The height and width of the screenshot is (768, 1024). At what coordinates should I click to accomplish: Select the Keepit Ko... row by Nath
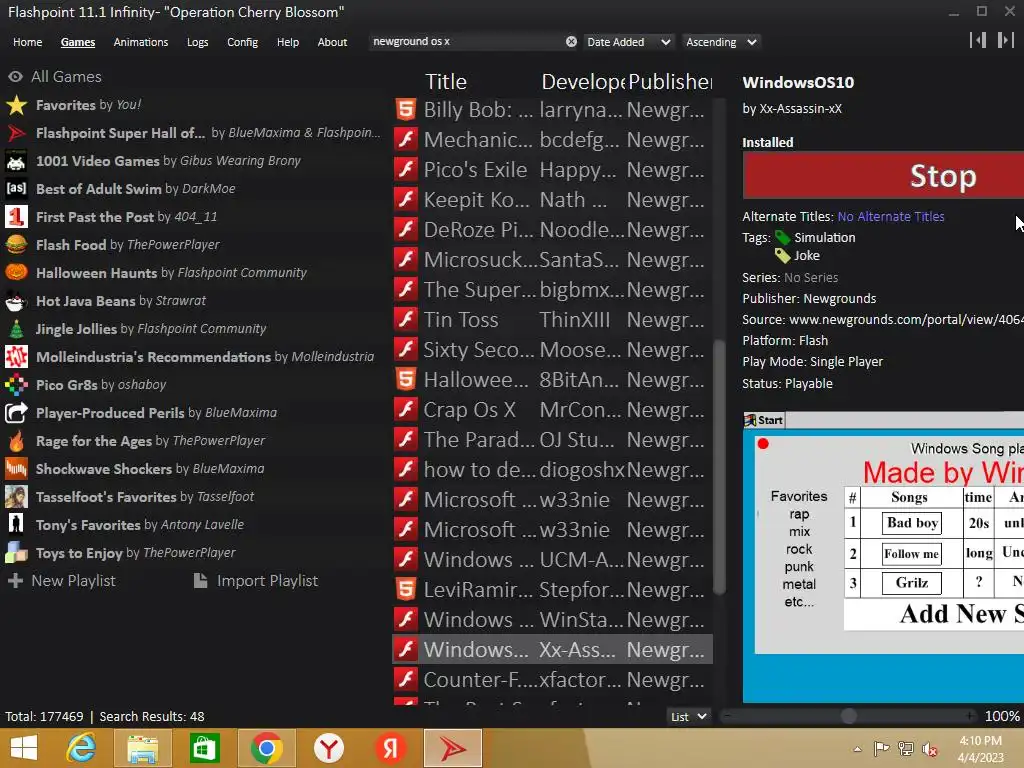coord(552,199)
